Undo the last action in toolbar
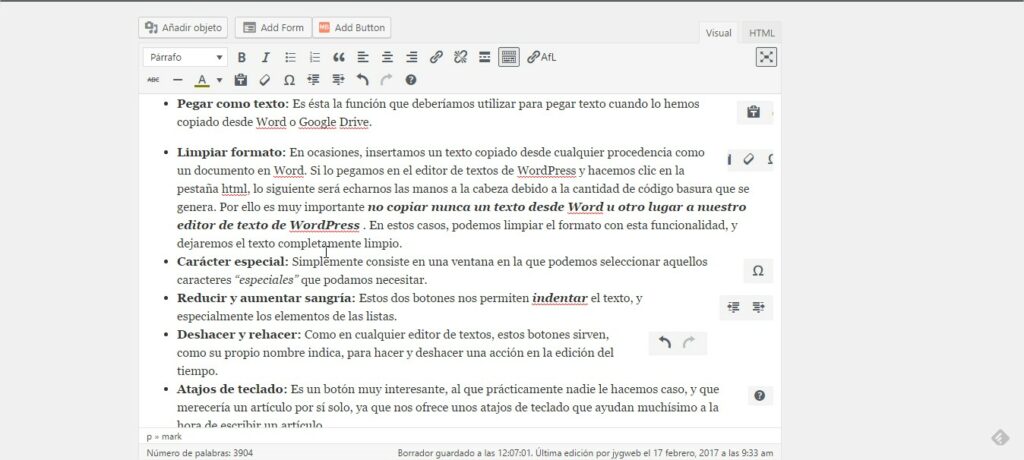Screen dimensions: 1024x460 tap(362, 80)
